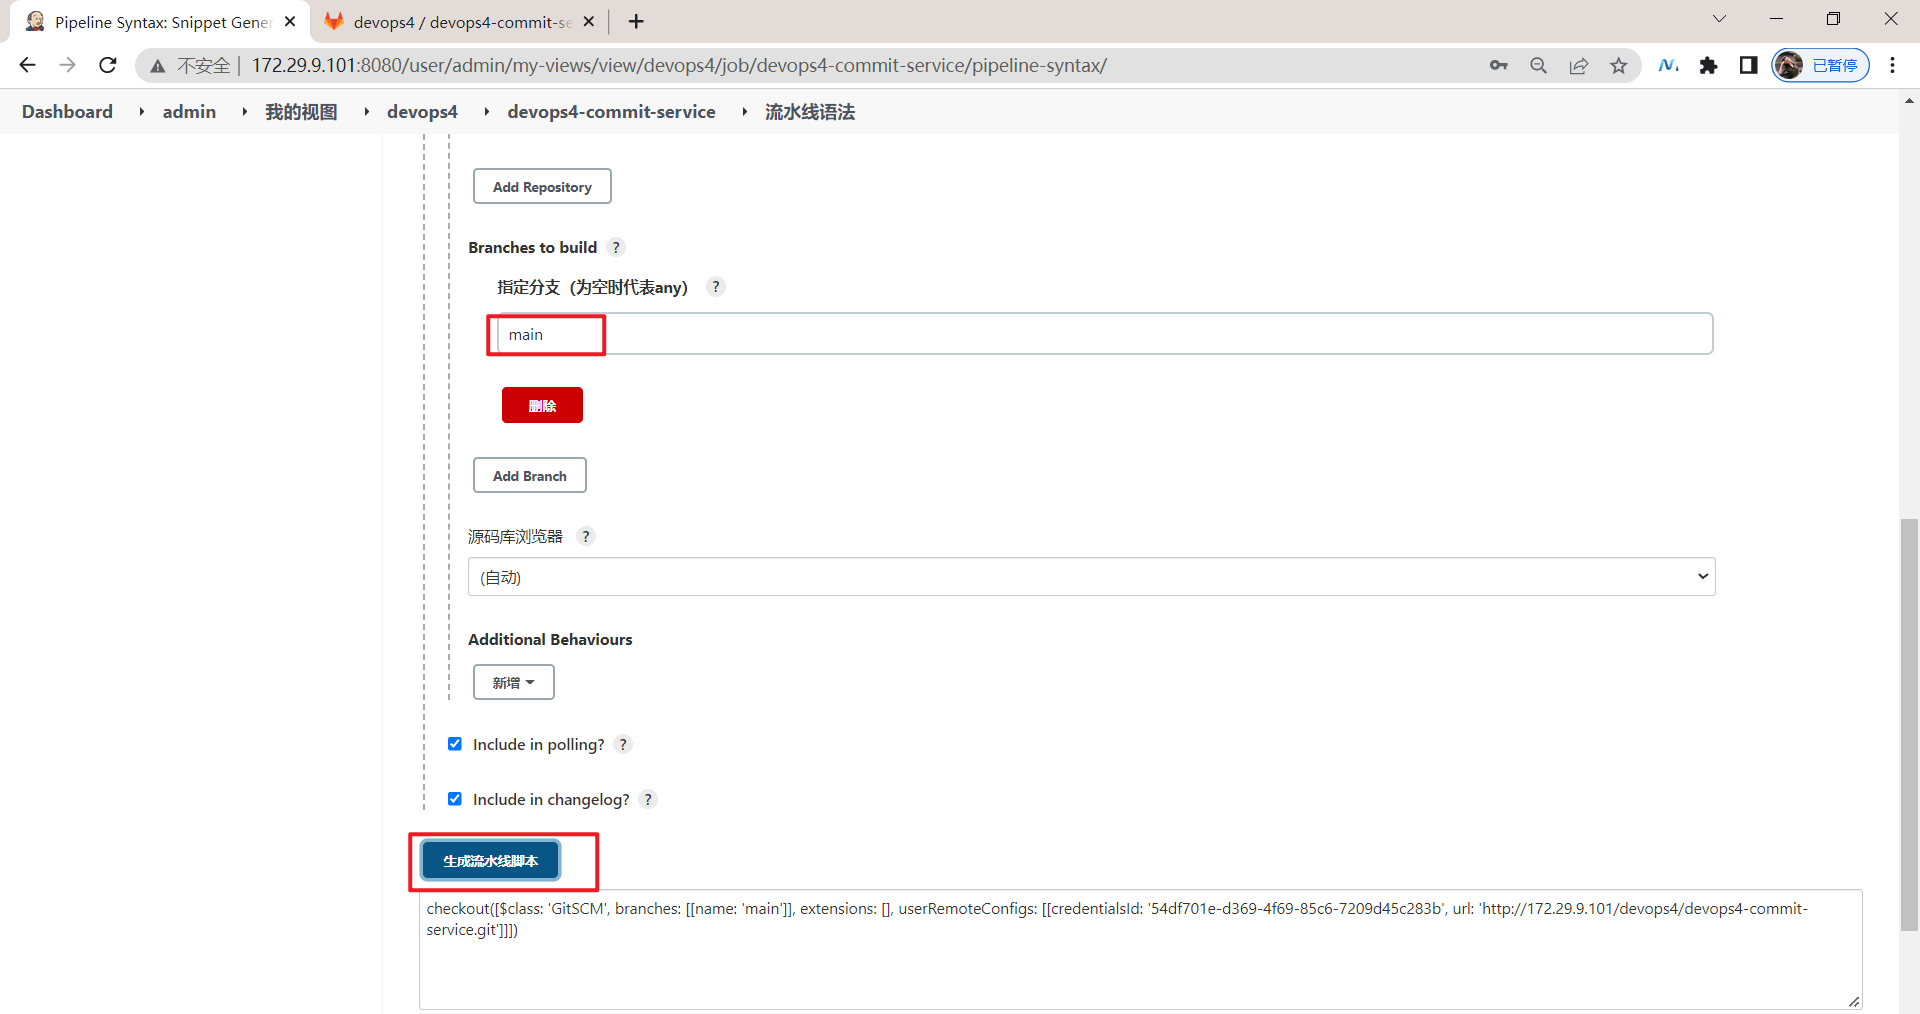Open the profile avatar labeled 已暂停
Screen dimensions: 1920x1014
pyautogui.click(x=1820, y=65)
